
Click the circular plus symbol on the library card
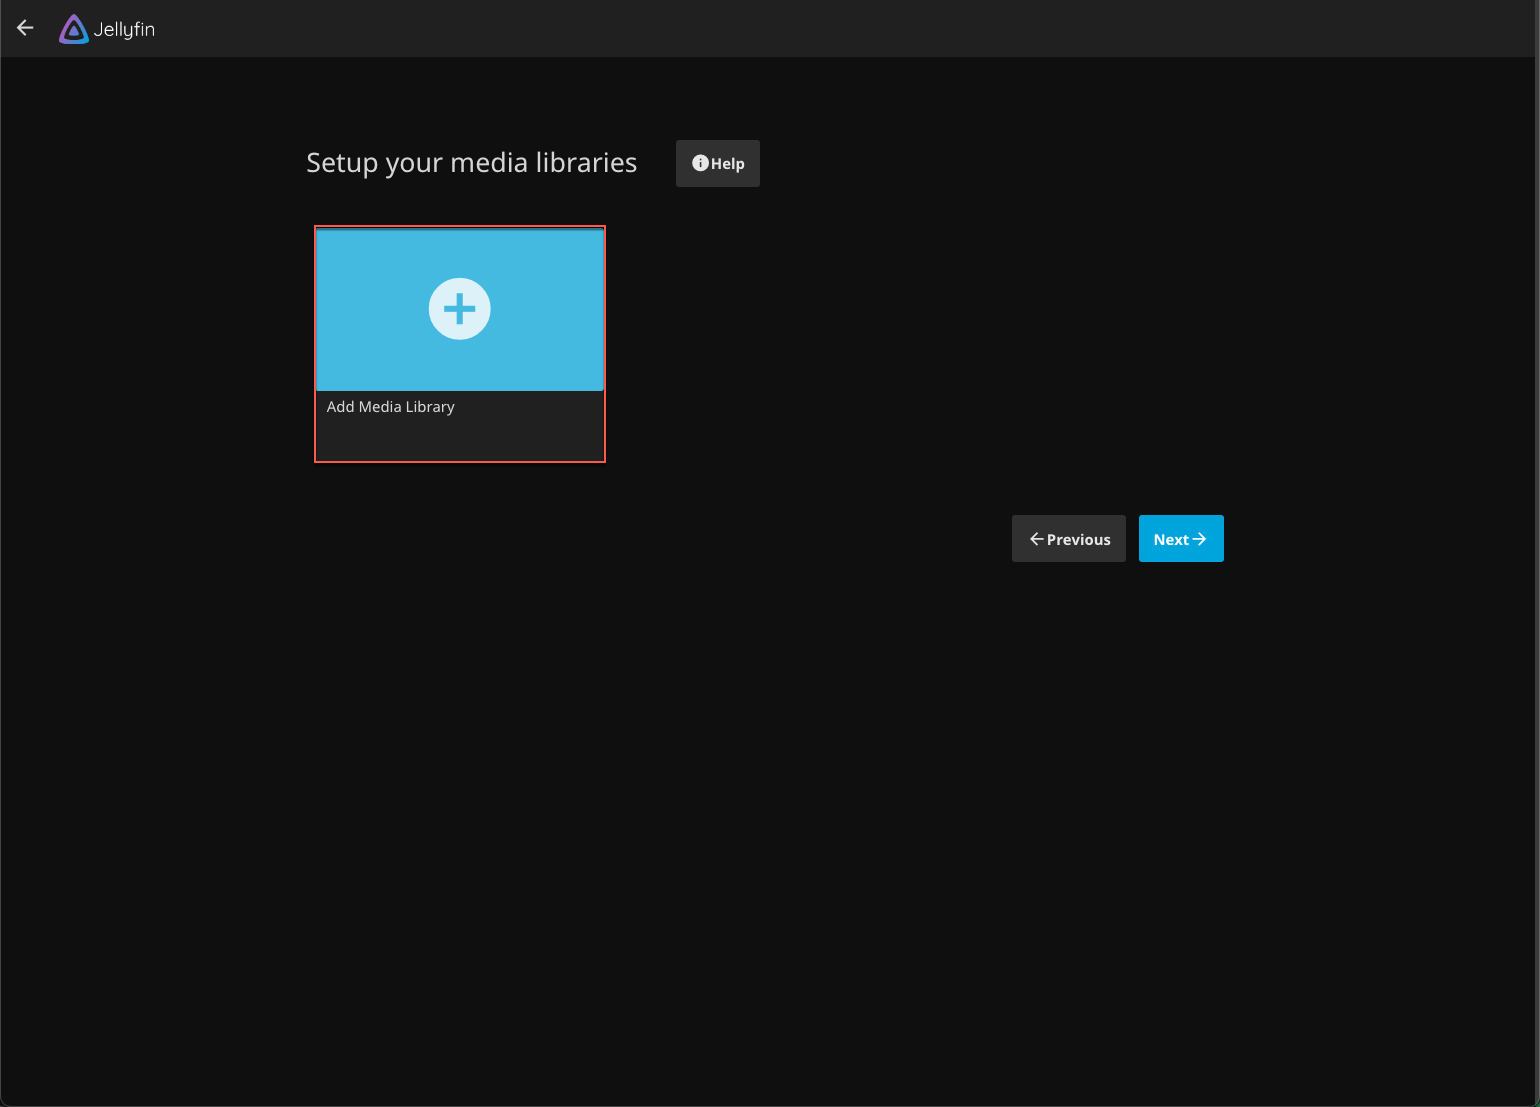459,308
